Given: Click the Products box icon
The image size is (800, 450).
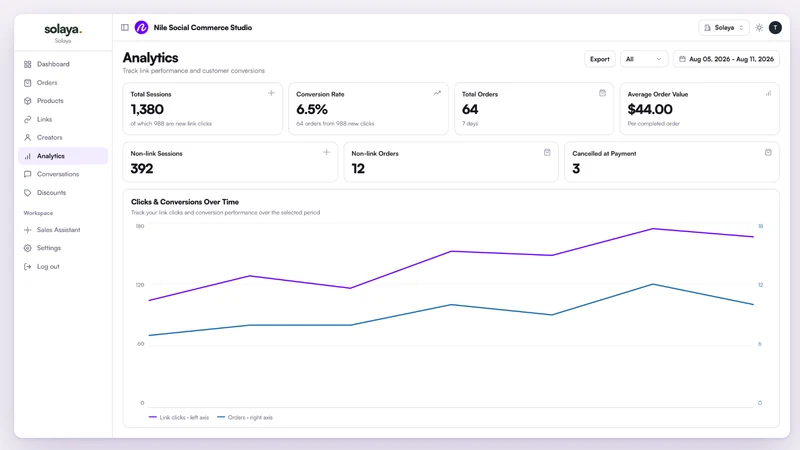Looking at the screenshot, I should 28,101.
